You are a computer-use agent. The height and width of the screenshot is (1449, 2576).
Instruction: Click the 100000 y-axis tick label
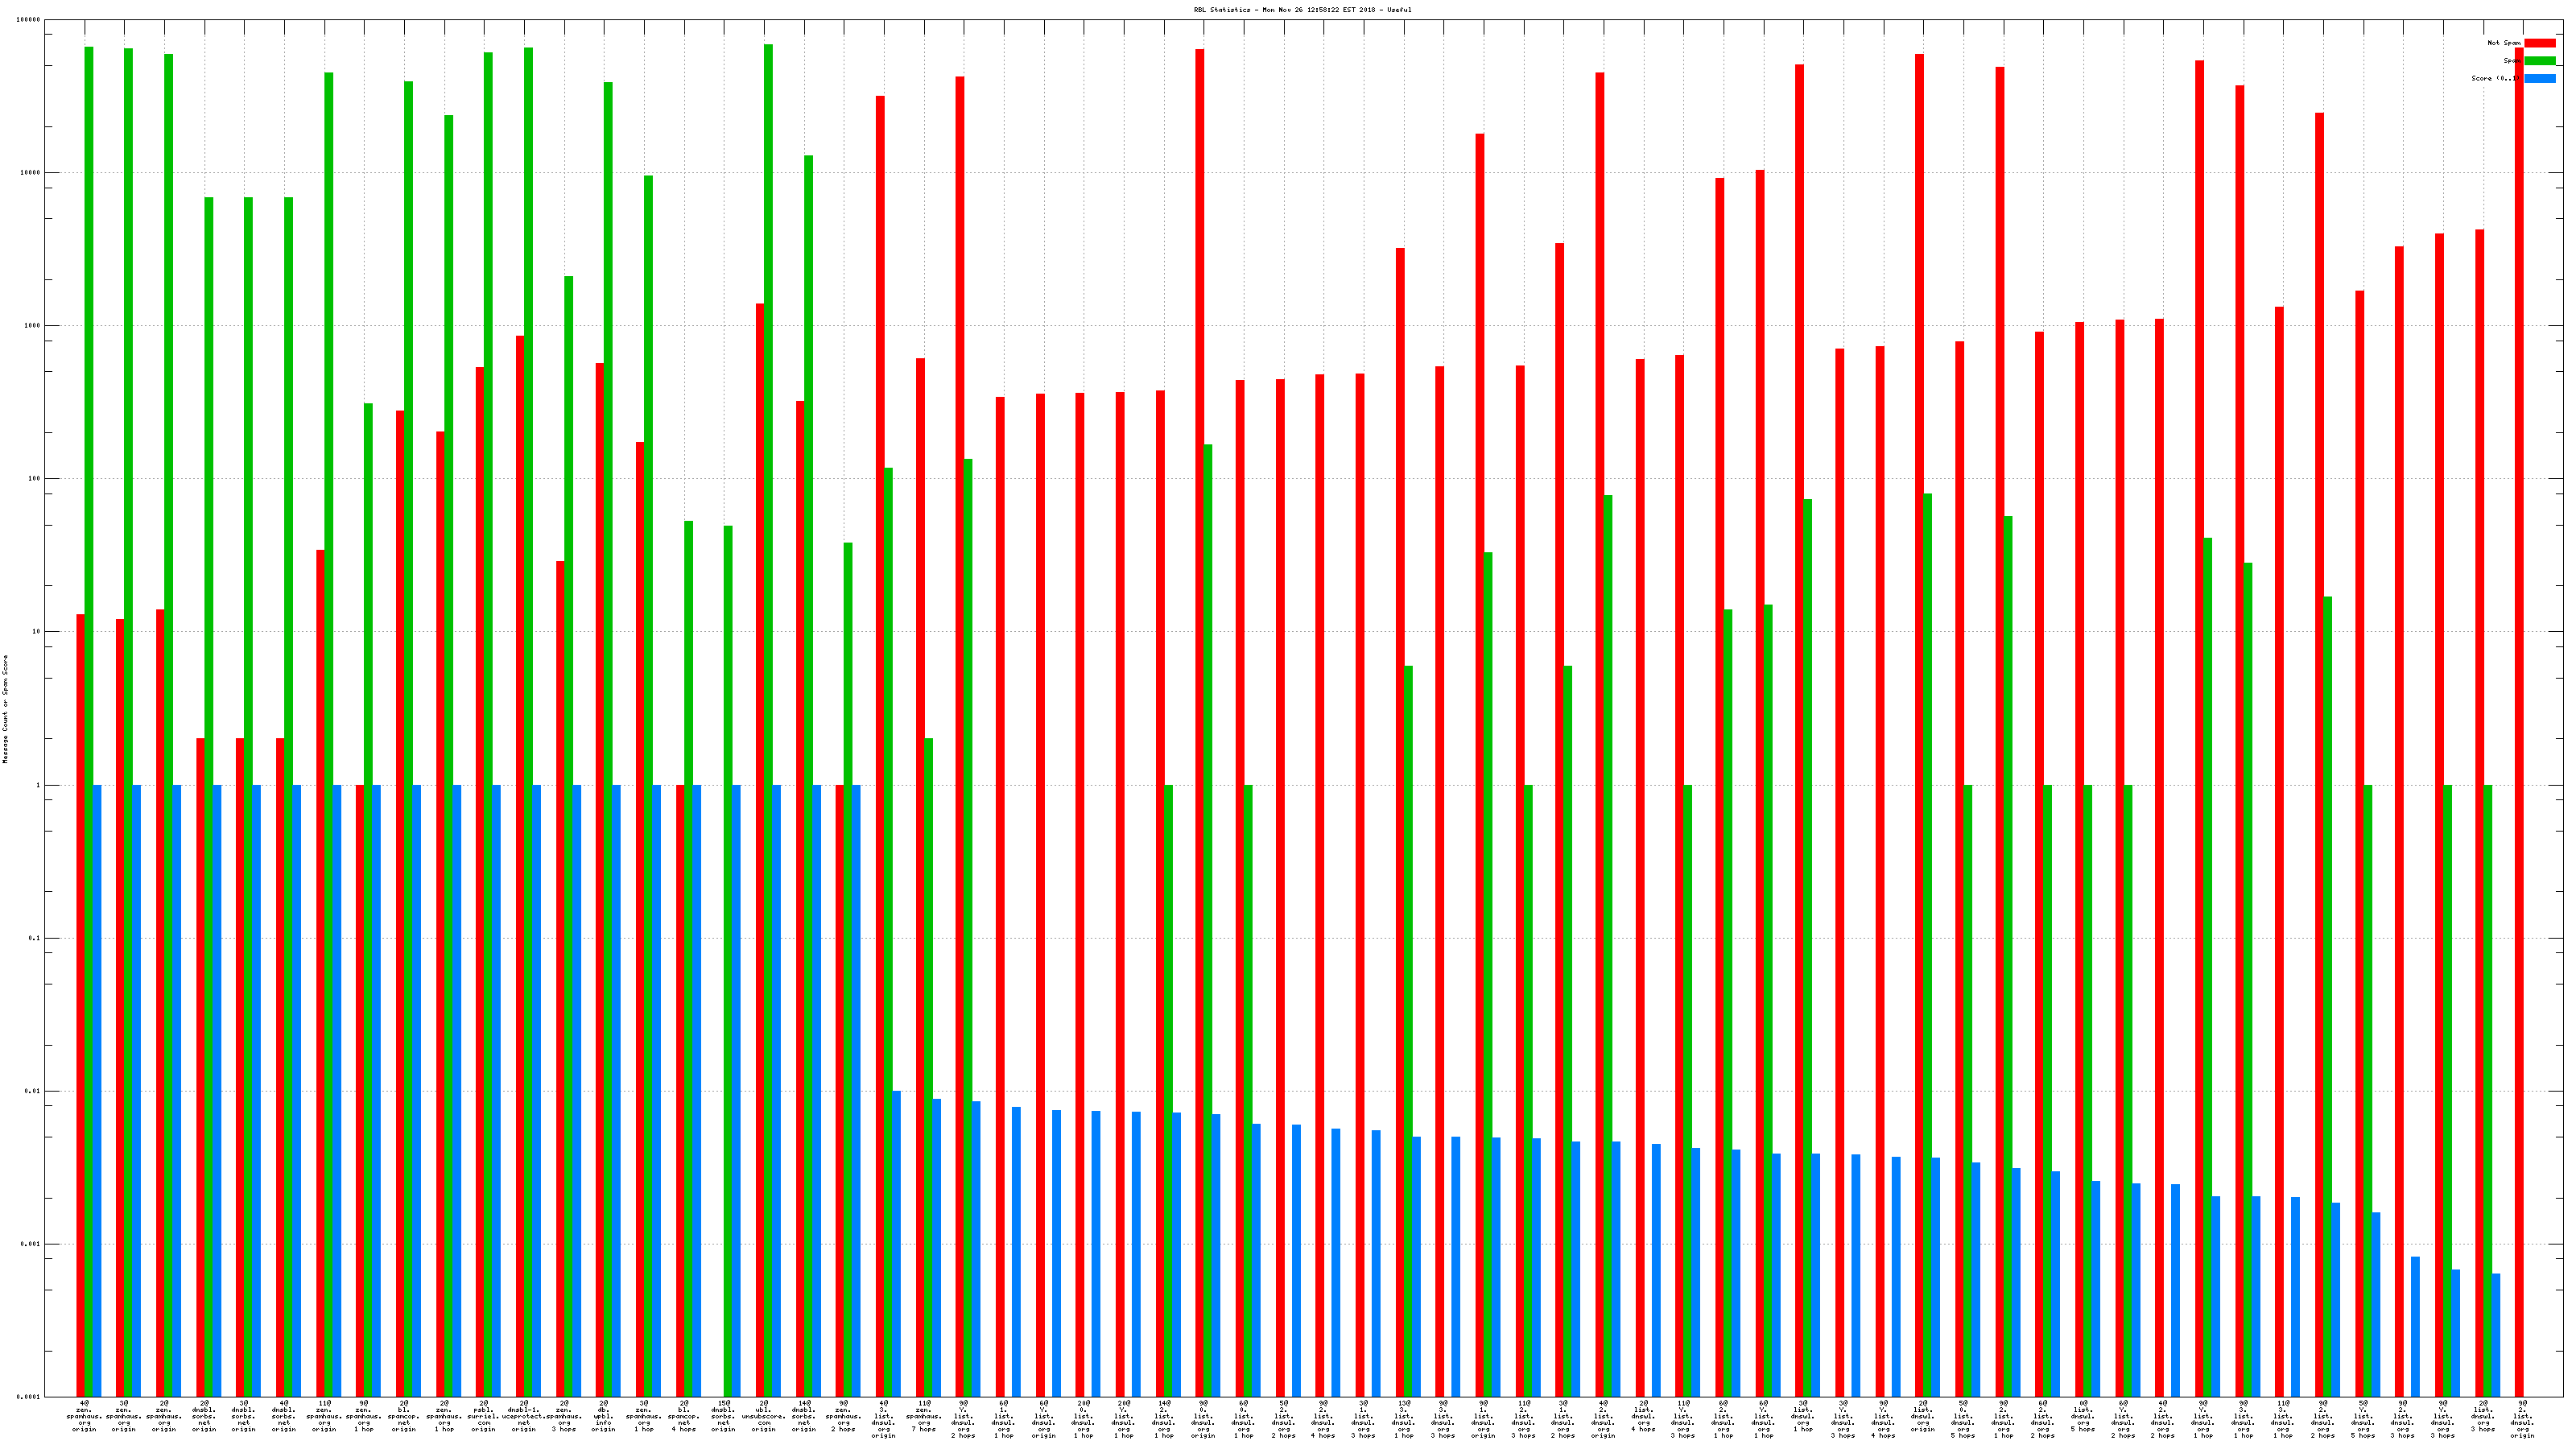[29, 20]
